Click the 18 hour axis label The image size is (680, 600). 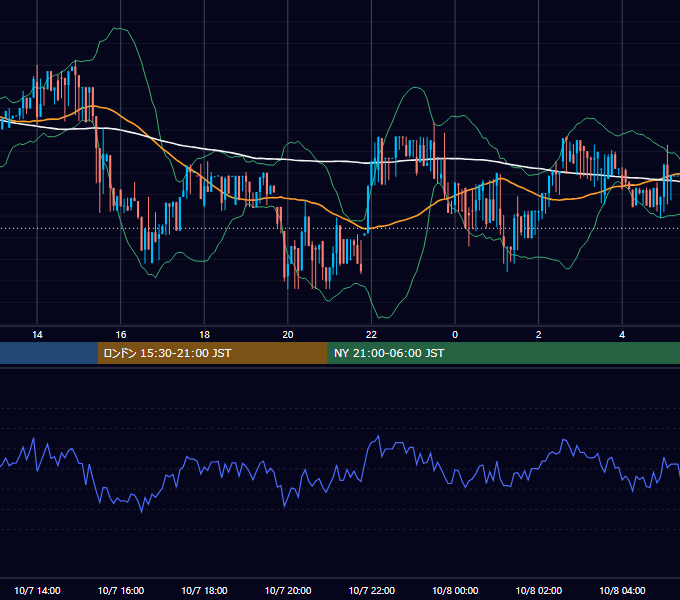204,335
